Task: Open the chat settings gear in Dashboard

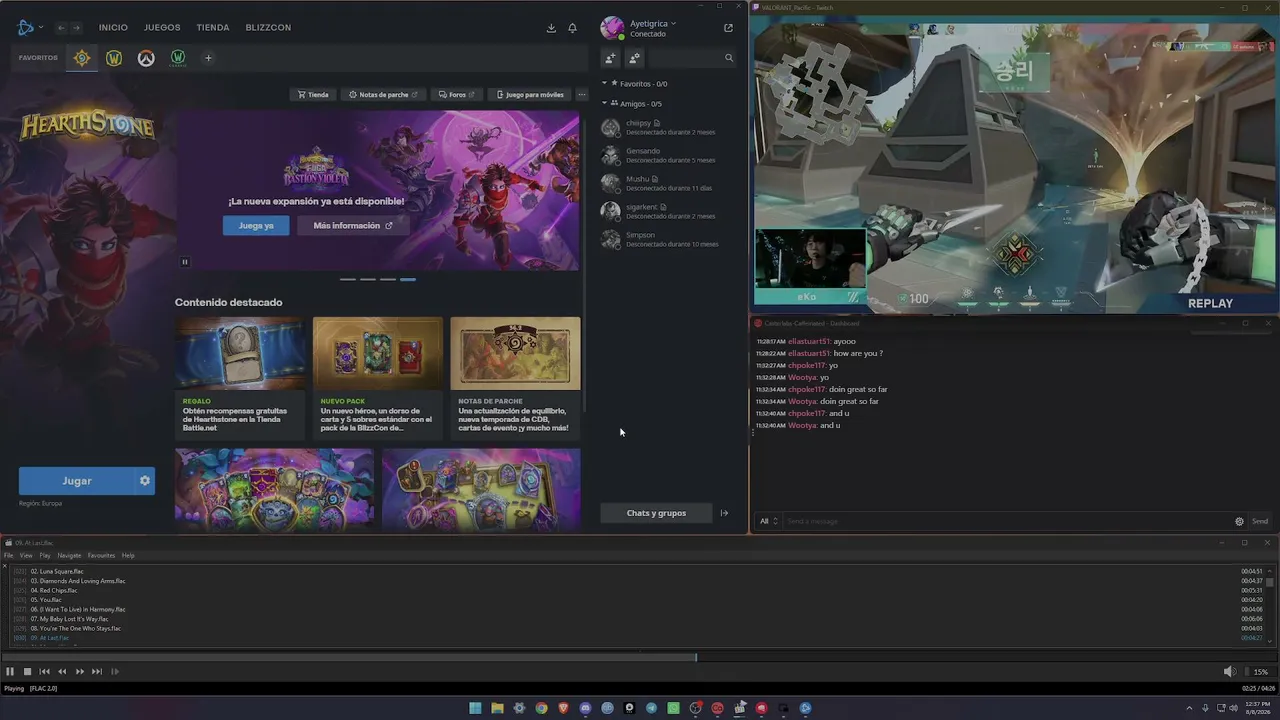Action: click(x=1239, y=521)
